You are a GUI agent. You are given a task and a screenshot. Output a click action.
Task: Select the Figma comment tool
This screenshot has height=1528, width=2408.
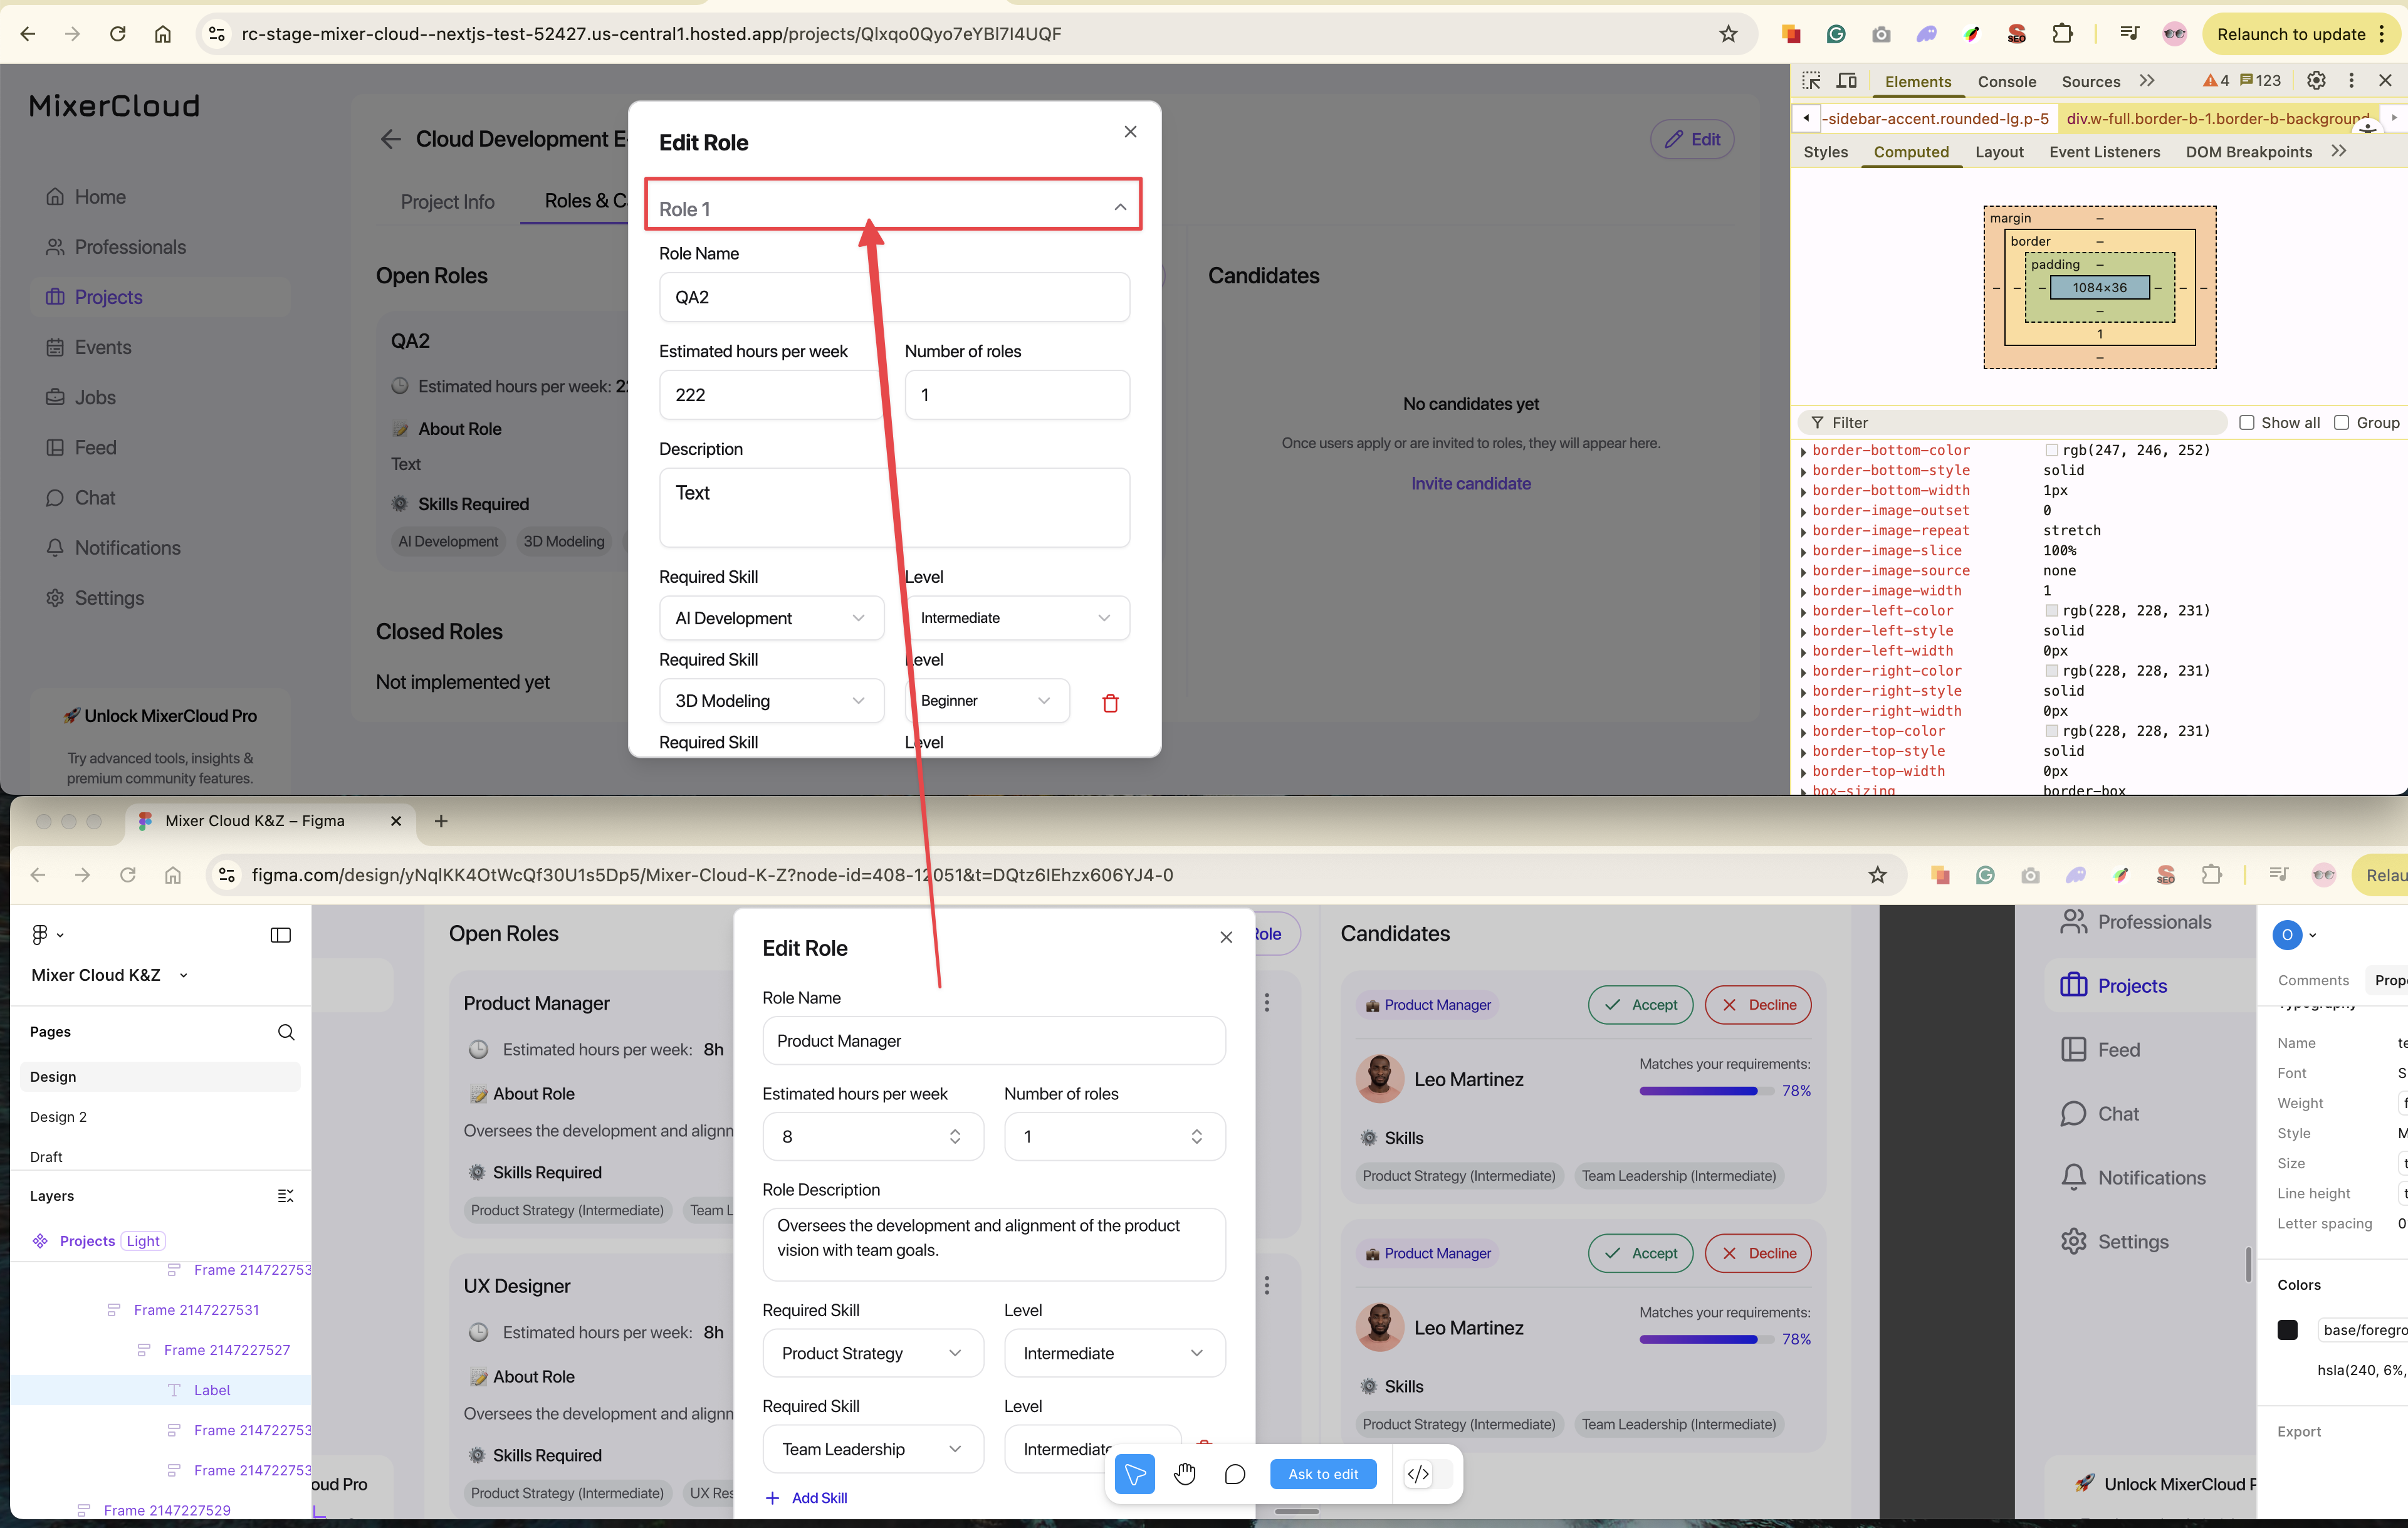[x=1235, y=1474]
